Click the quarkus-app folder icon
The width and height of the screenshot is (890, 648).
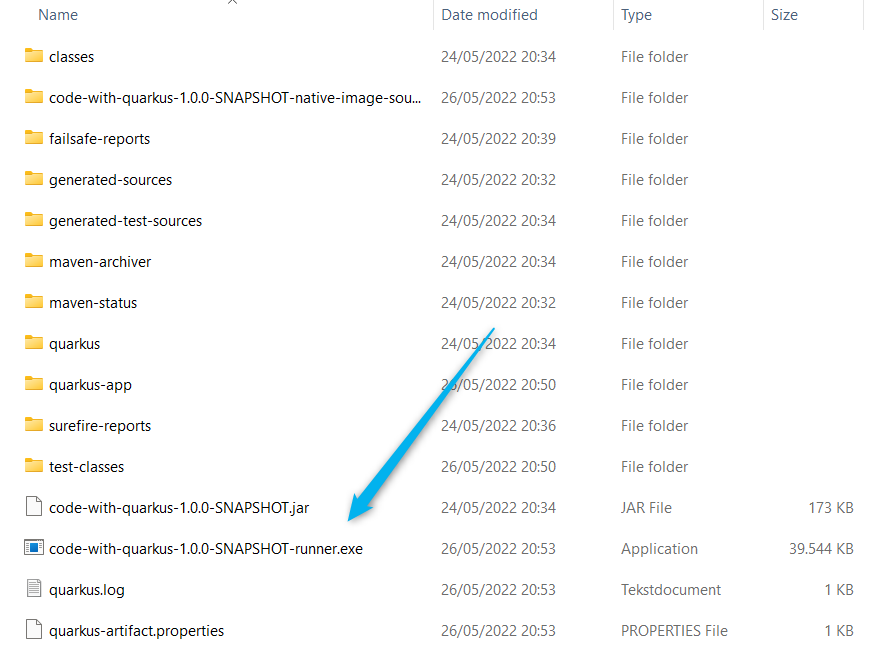[x=33, y=384]
